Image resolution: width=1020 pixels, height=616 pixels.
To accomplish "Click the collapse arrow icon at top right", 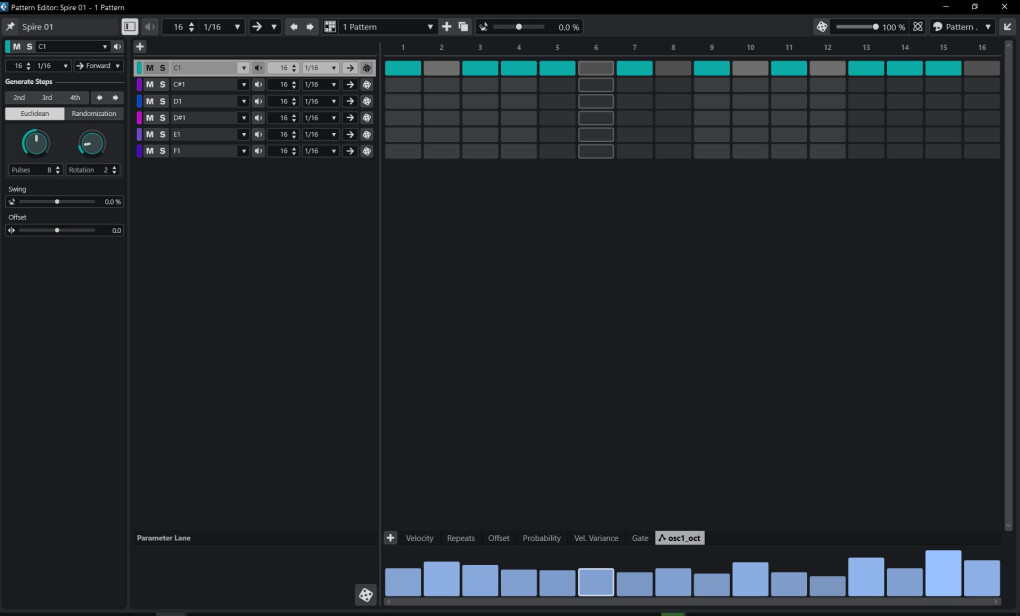I will point(1008,27).
